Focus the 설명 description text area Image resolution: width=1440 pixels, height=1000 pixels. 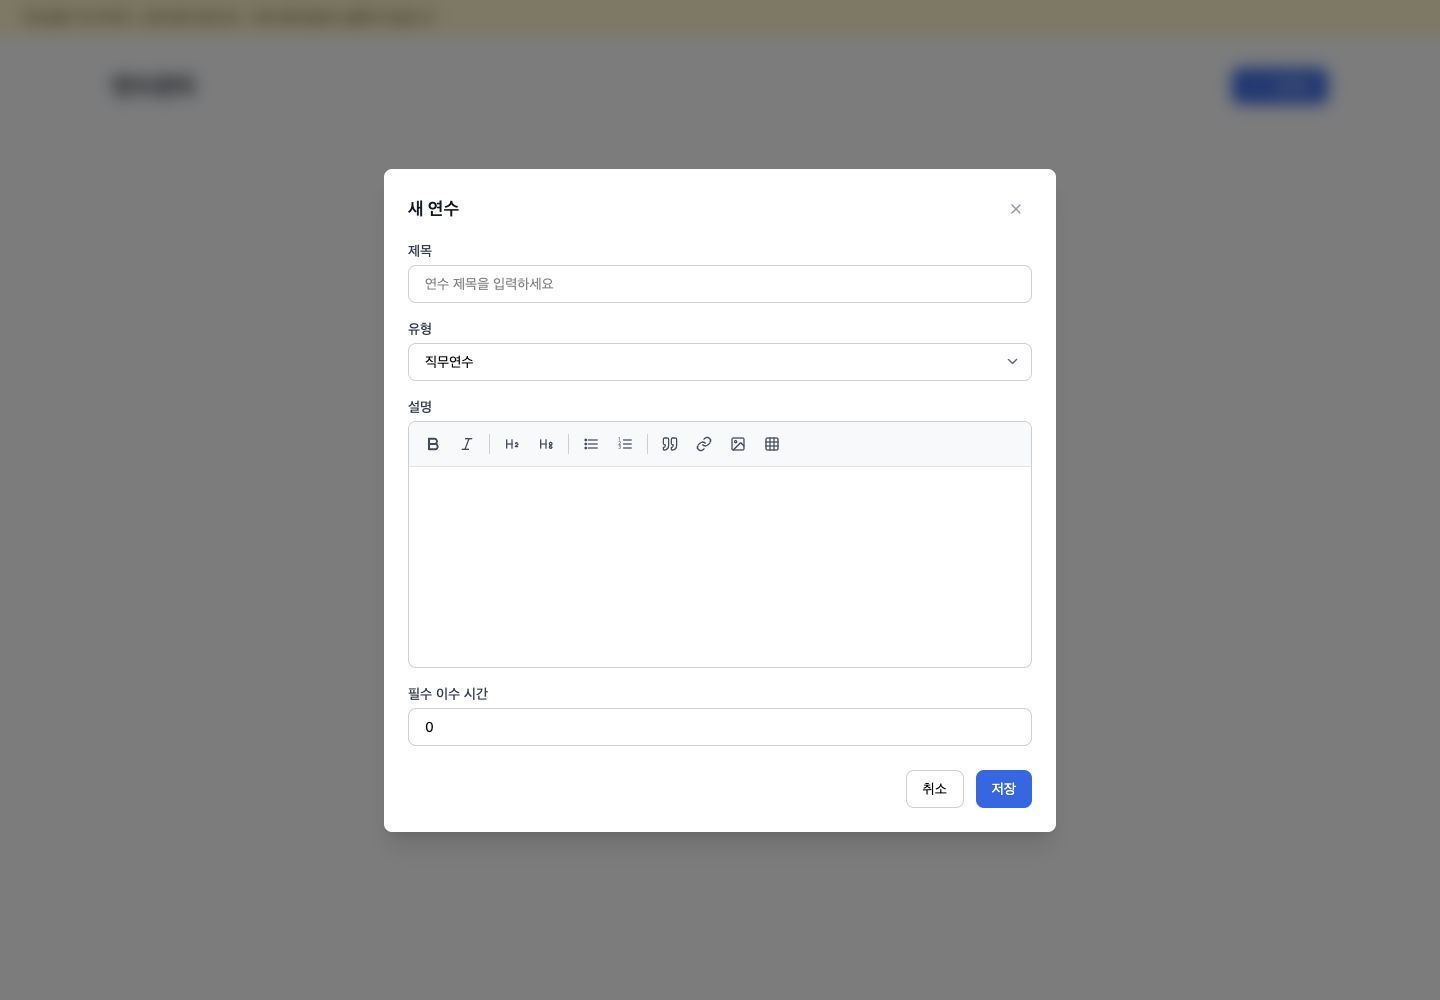click(x=720, y=567)
